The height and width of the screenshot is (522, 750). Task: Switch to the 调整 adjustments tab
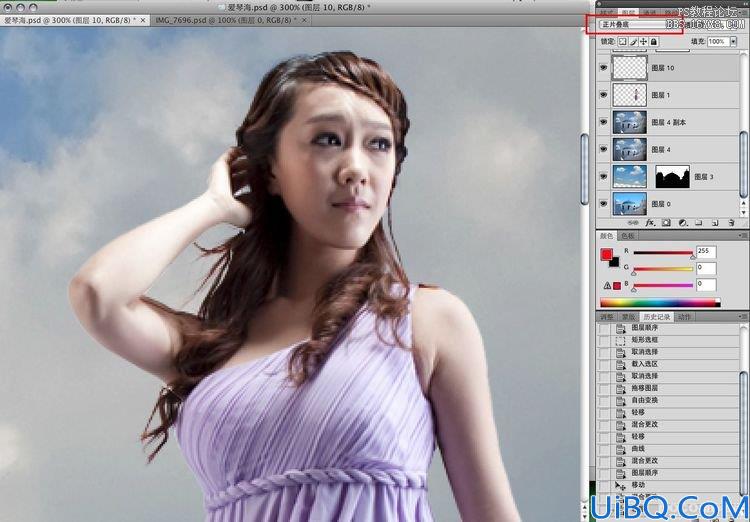[x=607, y=317]
